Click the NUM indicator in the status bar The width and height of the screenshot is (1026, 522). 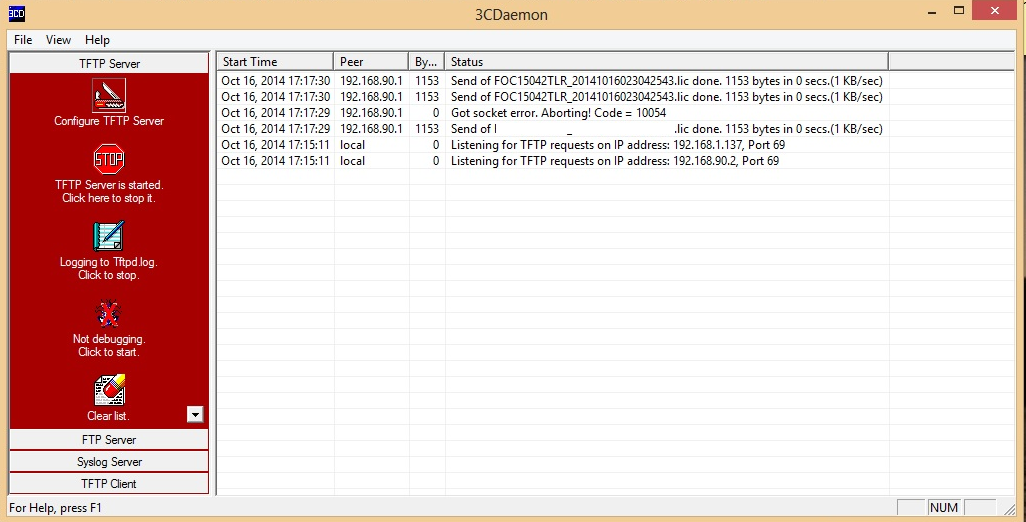[944, 508]
